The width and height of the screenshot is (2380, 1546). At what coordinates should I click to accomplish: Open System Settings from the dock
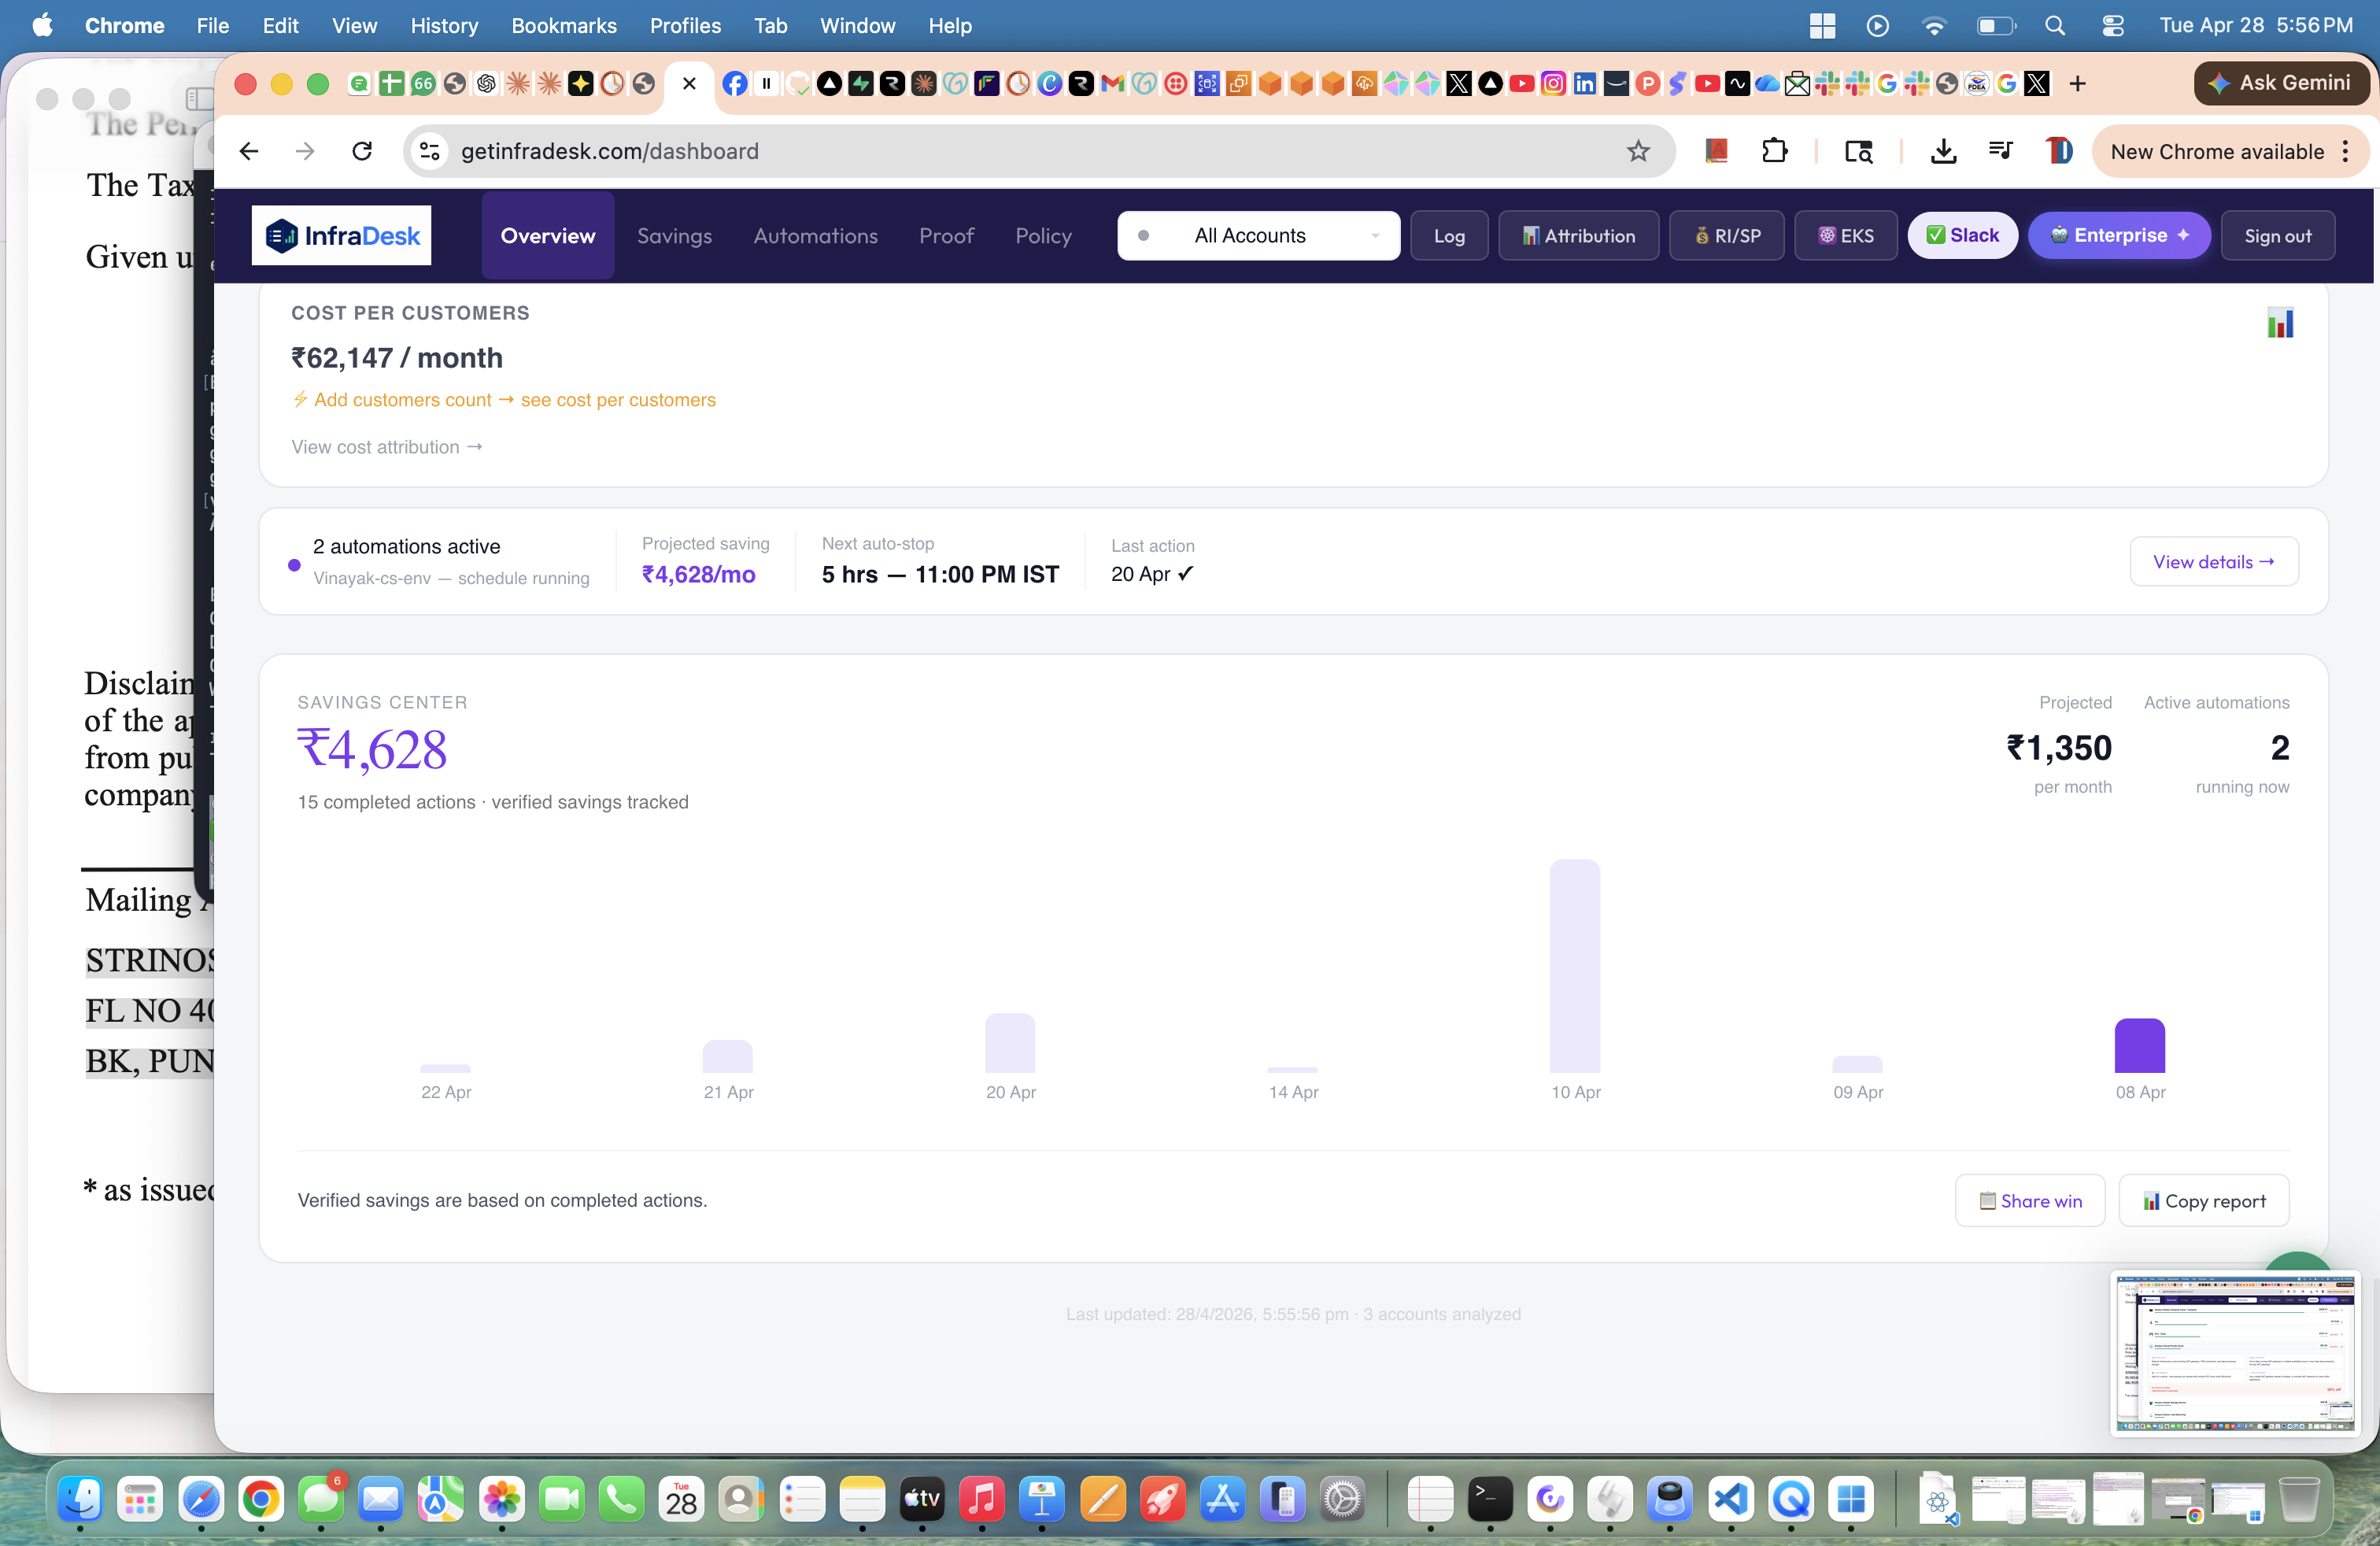click(x=1342, y=1499)
